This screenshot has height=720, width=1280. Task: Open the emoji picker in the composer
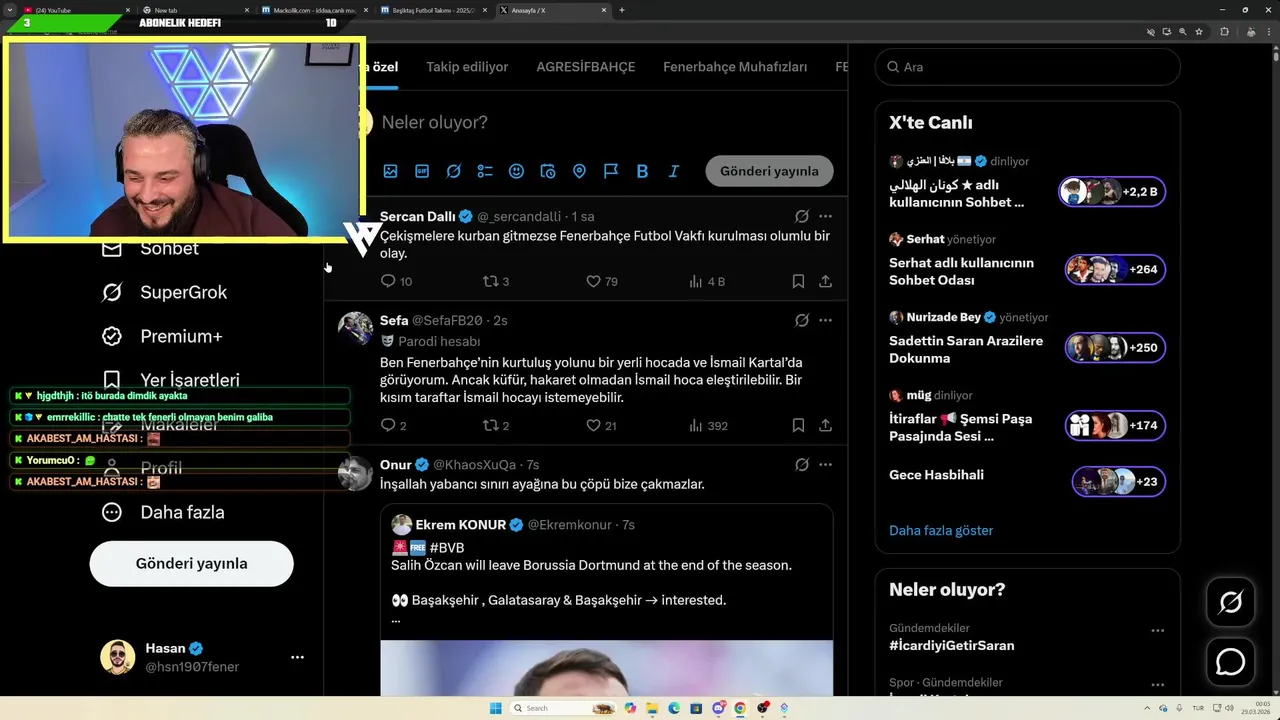point(516,171)
